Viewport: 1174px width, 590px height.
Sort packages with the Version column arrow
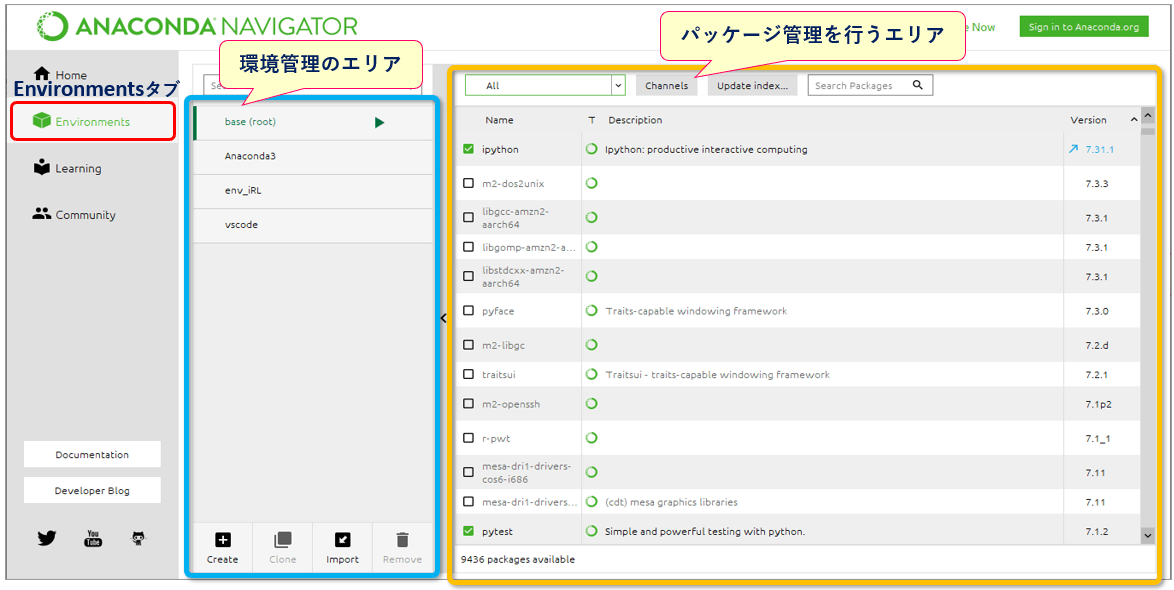pyautogui.click(x=1134, y=120)
